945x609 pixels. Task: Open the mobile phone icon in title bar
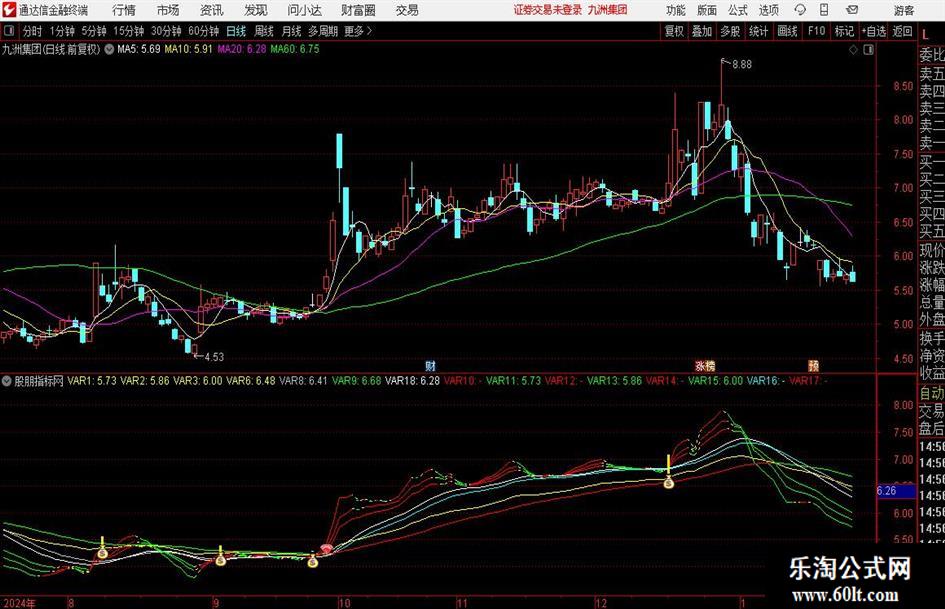pos(824,10)
